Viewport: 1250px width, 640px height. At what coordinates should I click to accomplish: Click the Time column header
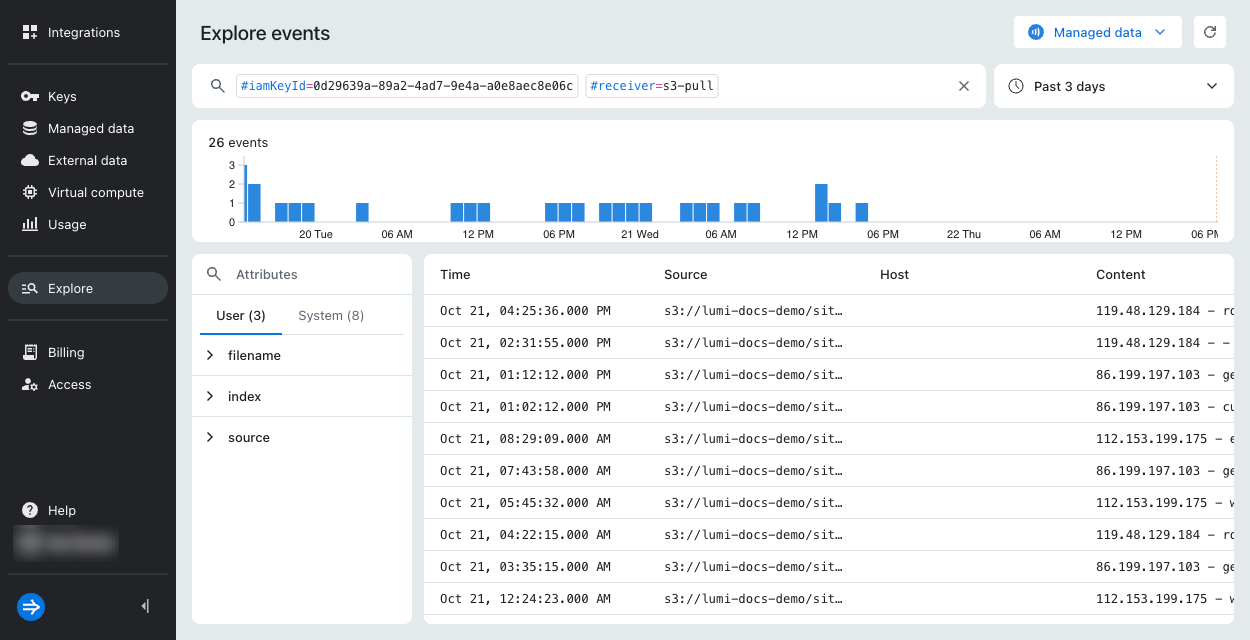(x=455, y=274)
